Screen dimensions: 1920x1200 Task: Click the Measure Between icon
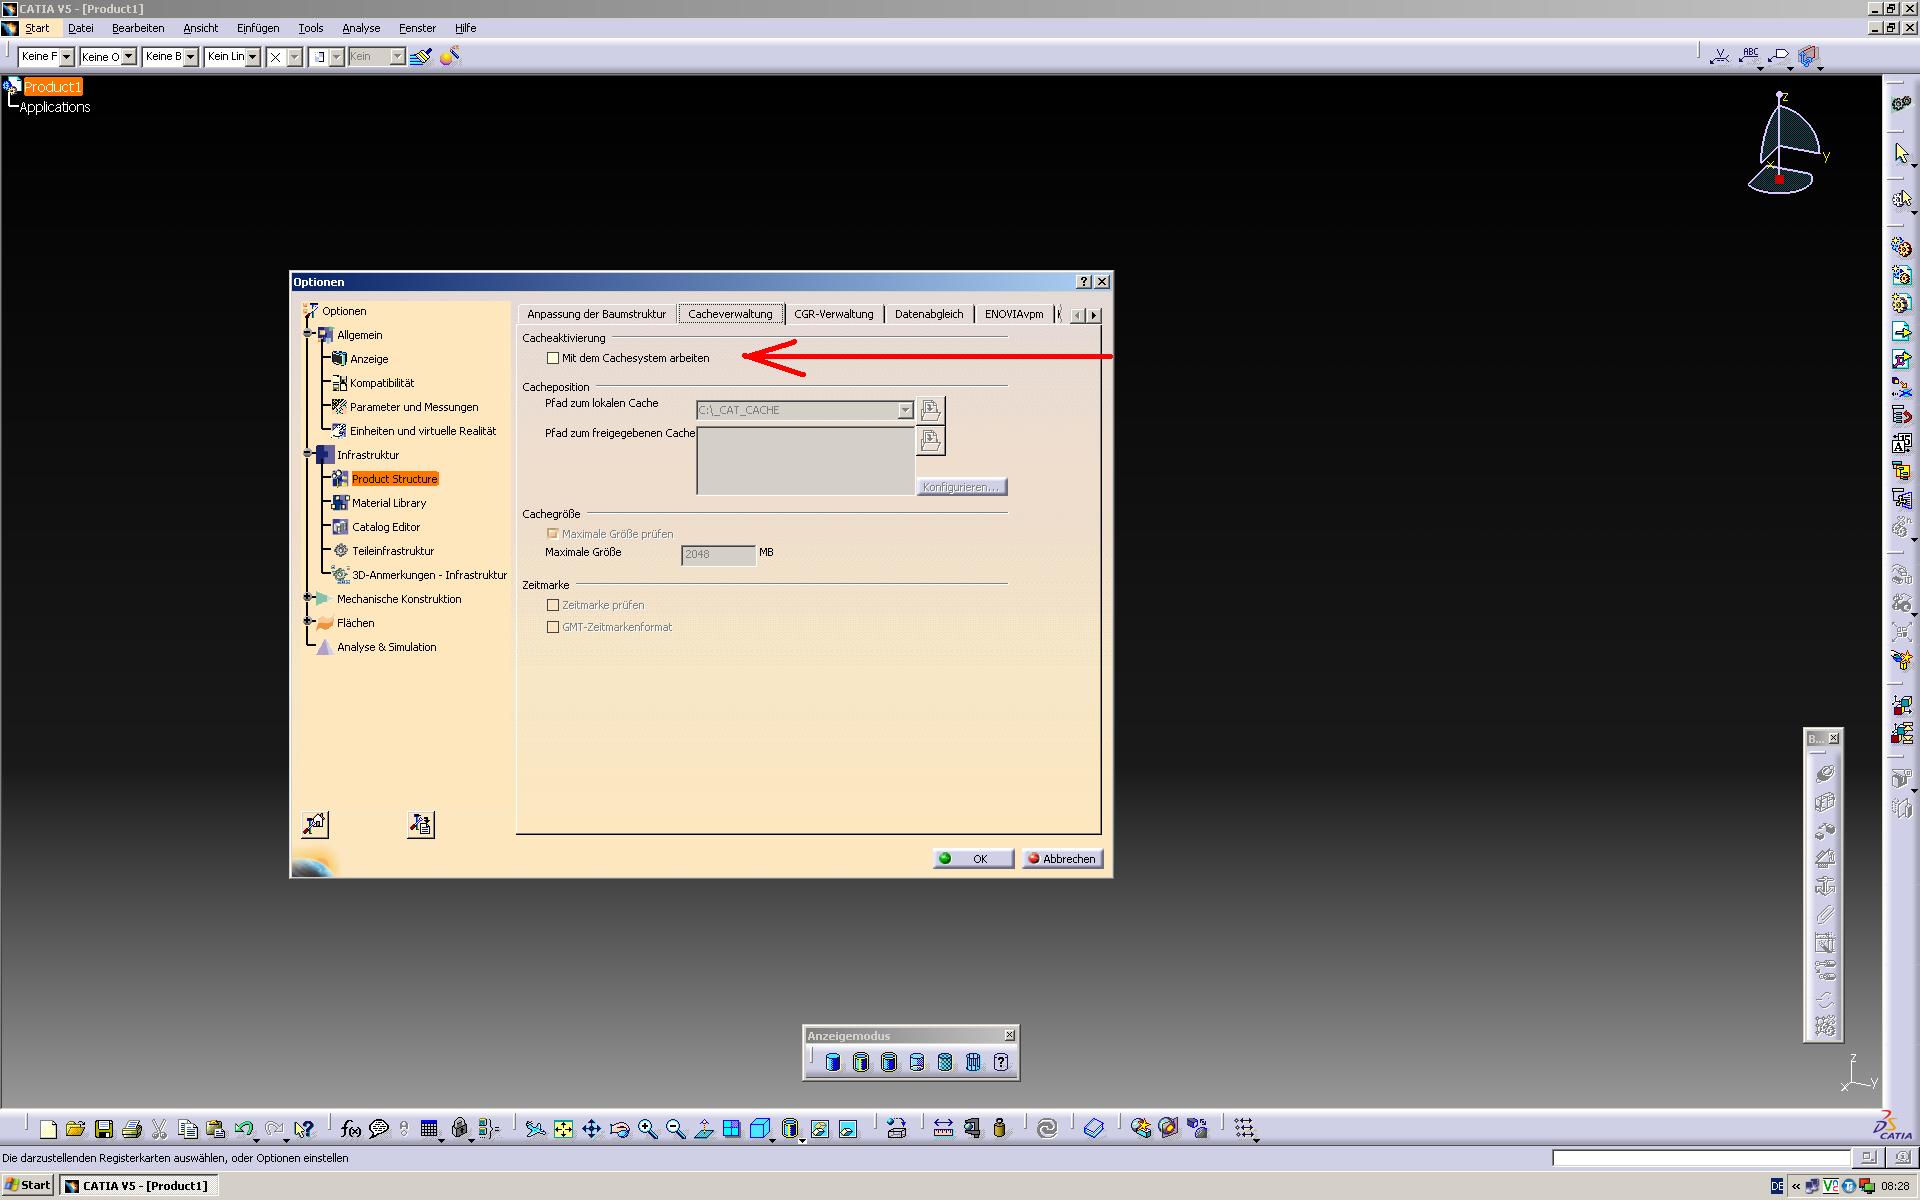point(943,1129)
